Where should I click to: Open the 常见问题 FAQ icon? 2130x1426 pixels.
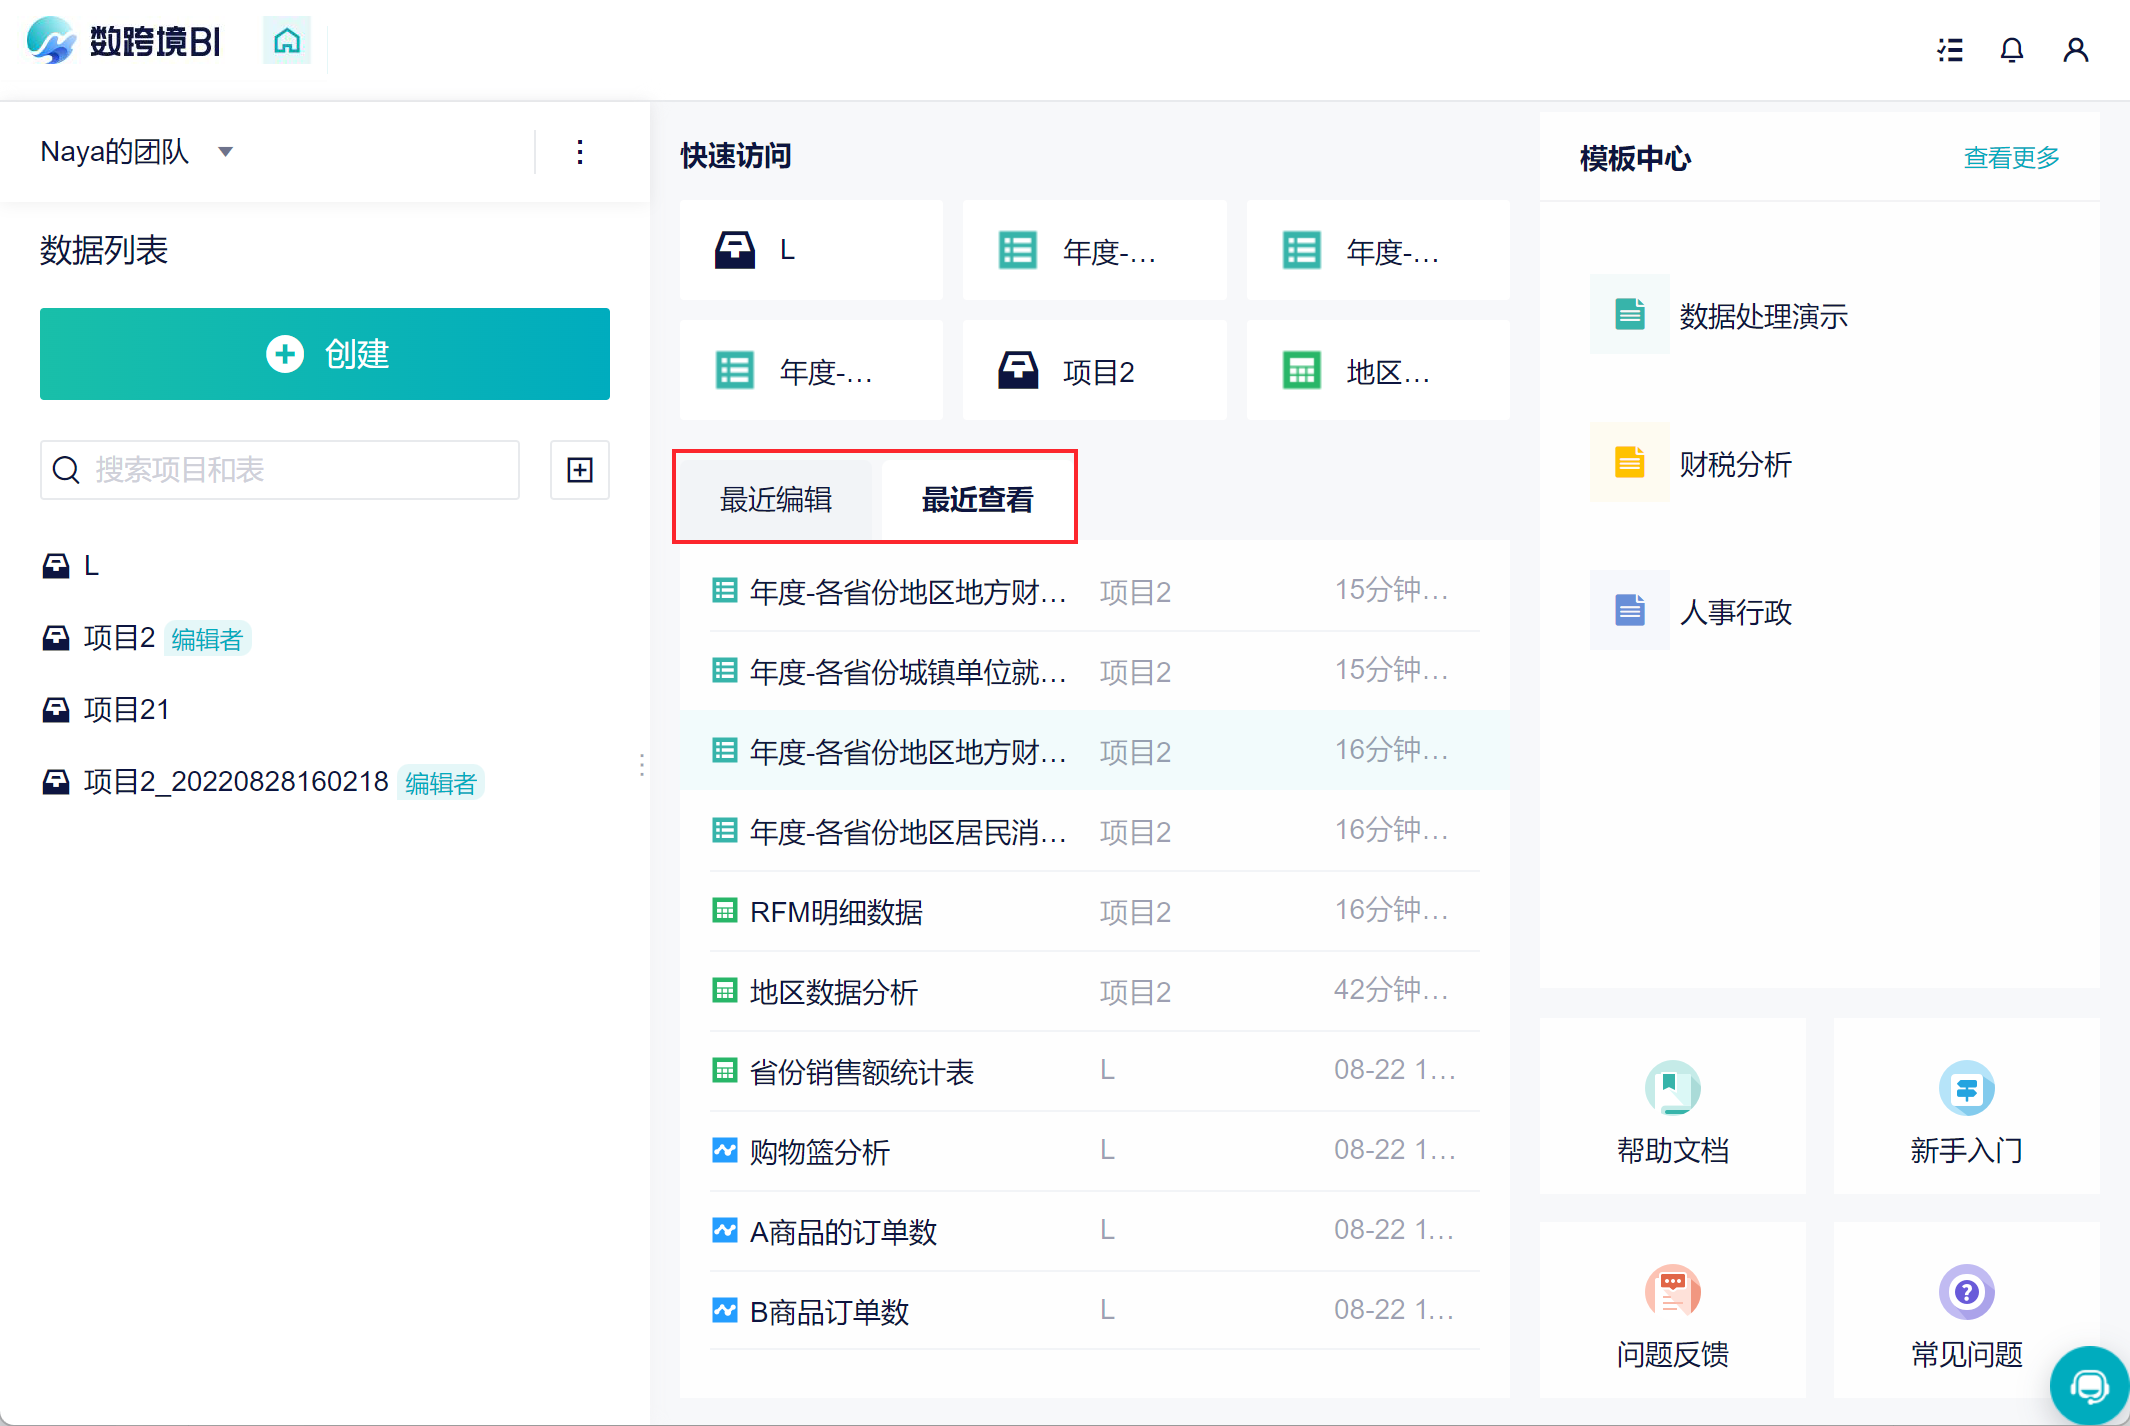pos(1966,1292)
